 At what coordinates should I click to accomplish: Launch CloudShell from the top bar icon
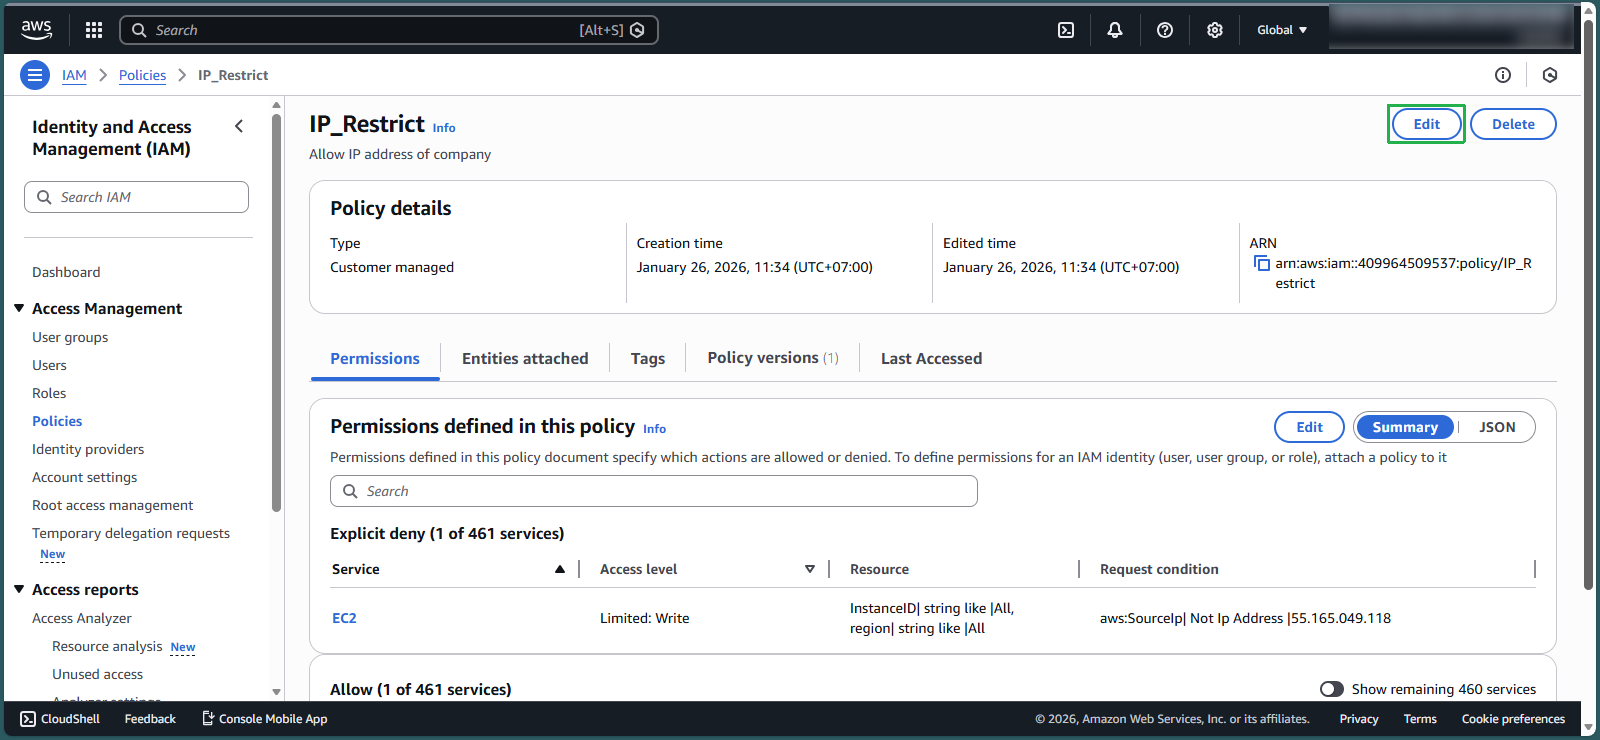(1066, 30)
